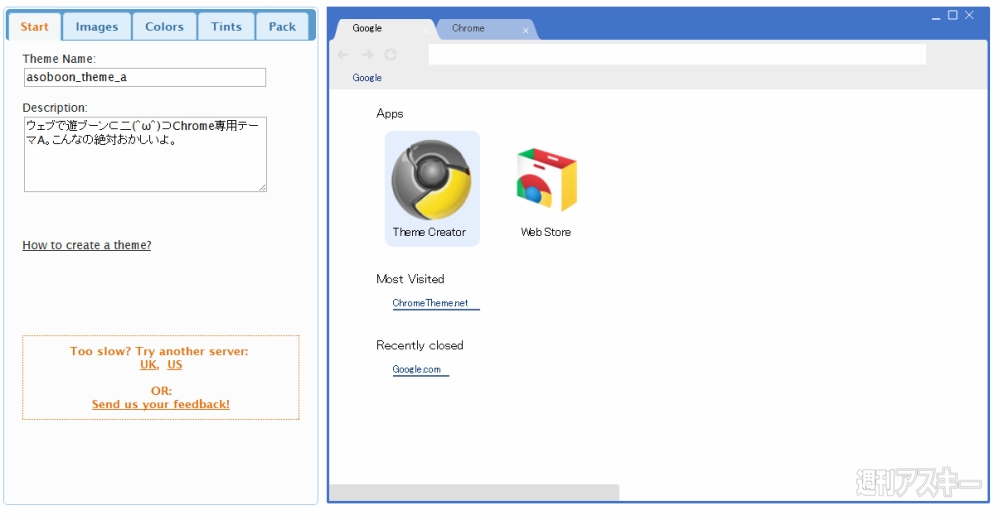Click 'Too slow? Try another server:' text
The width and height of the screenshot is (1000, 515).
coord(159,351)
